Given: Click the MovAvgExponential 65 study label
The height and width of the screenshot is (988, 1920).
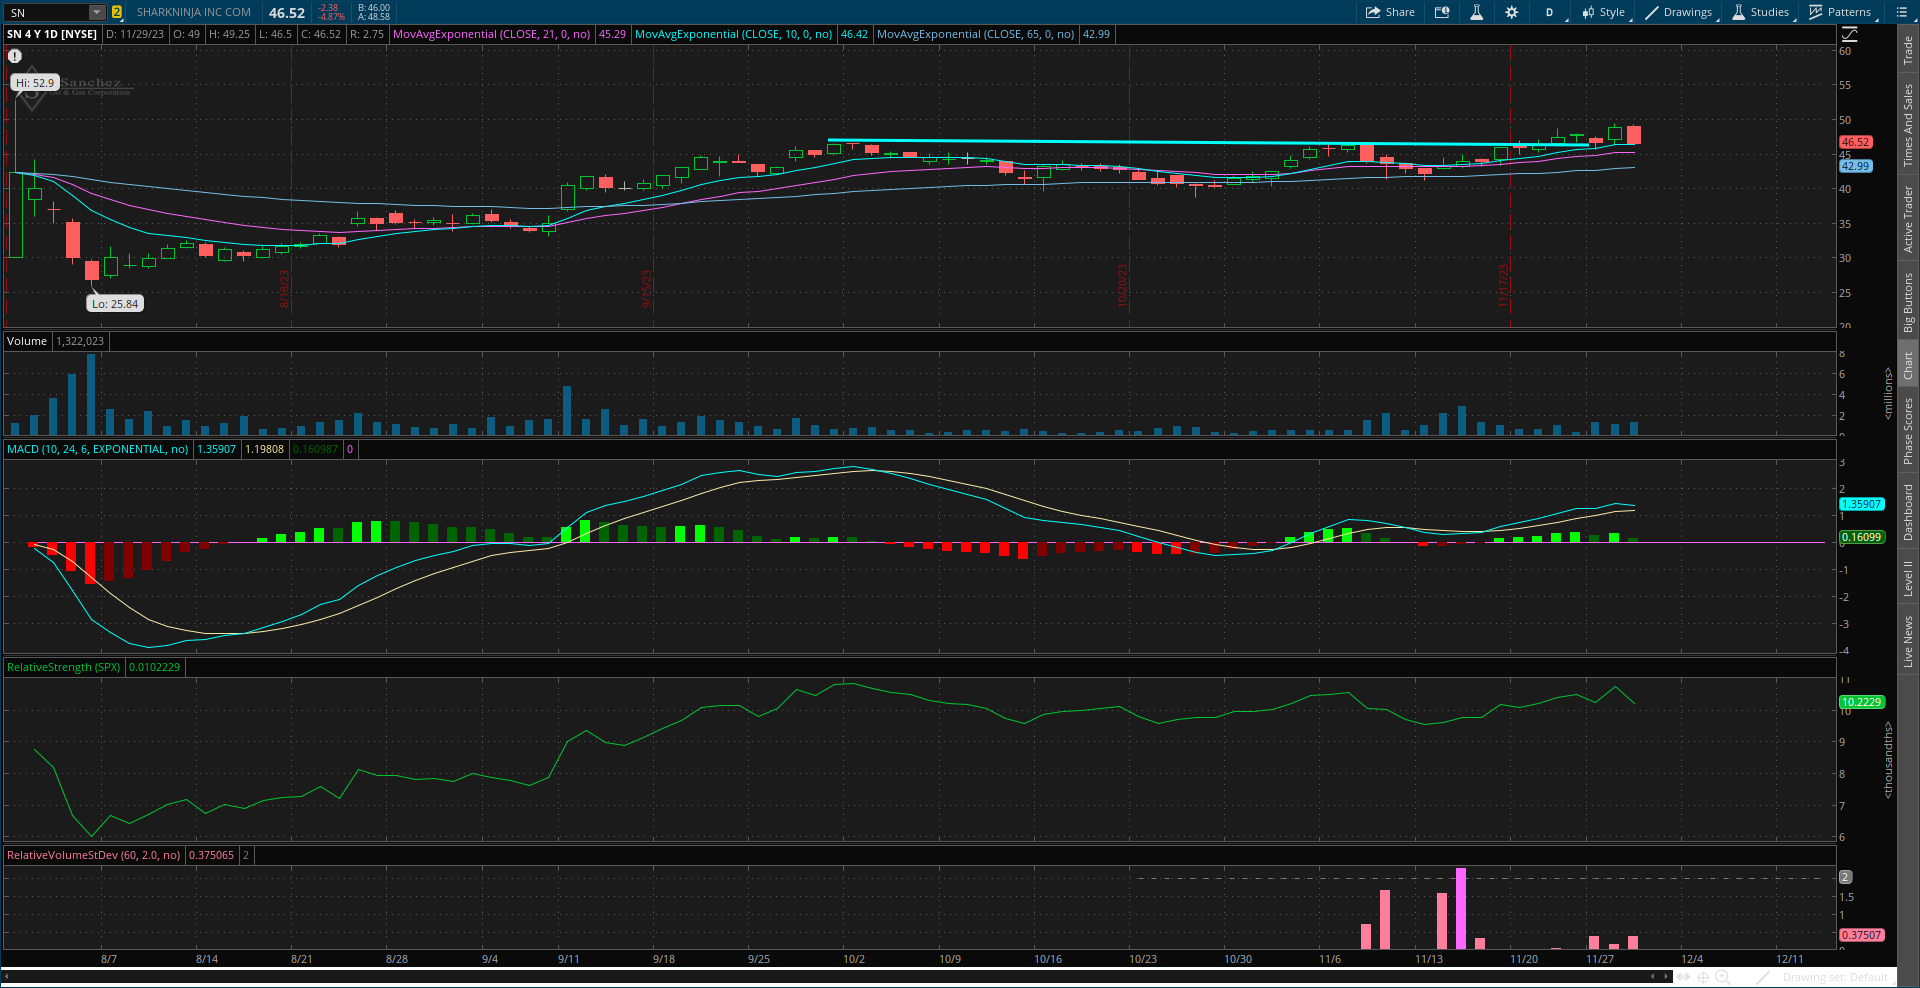Looking at the screenshot, I should click(975, 34).
